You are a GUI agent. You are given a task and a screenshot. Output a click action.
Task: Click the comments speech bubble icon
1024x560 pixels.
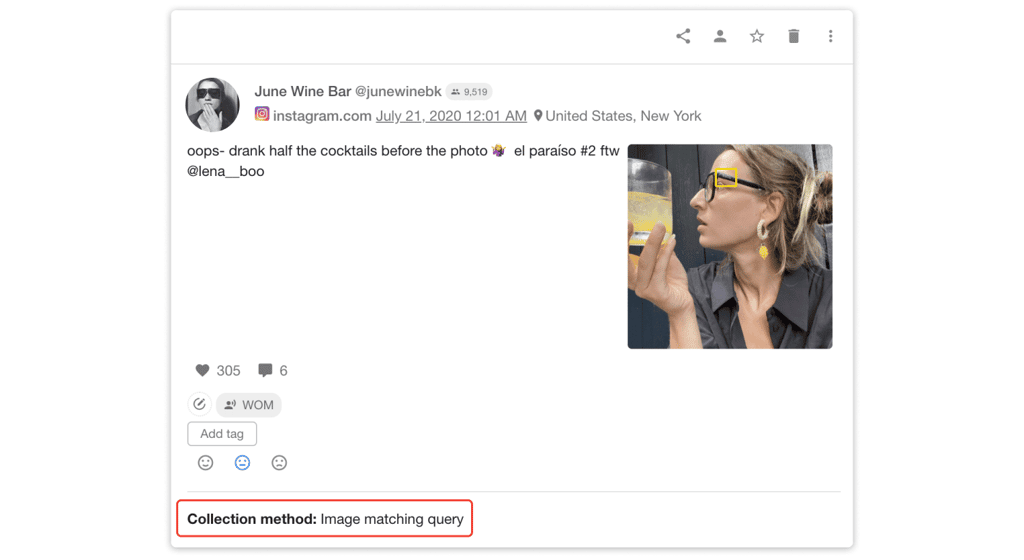click(x=265, y=370)
